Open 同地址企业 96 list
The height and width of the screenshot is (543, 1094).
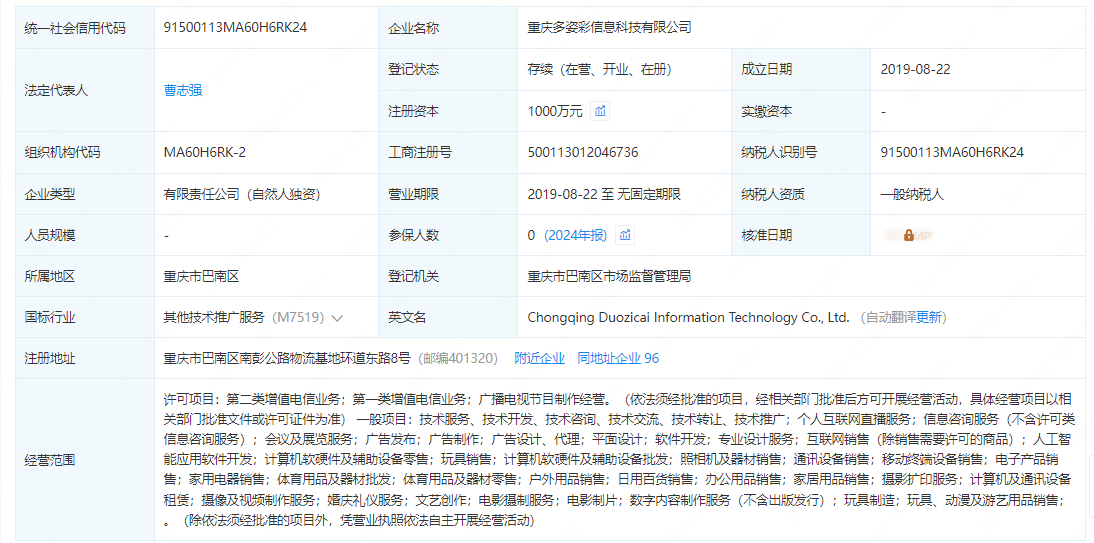(x=618, y=358)
